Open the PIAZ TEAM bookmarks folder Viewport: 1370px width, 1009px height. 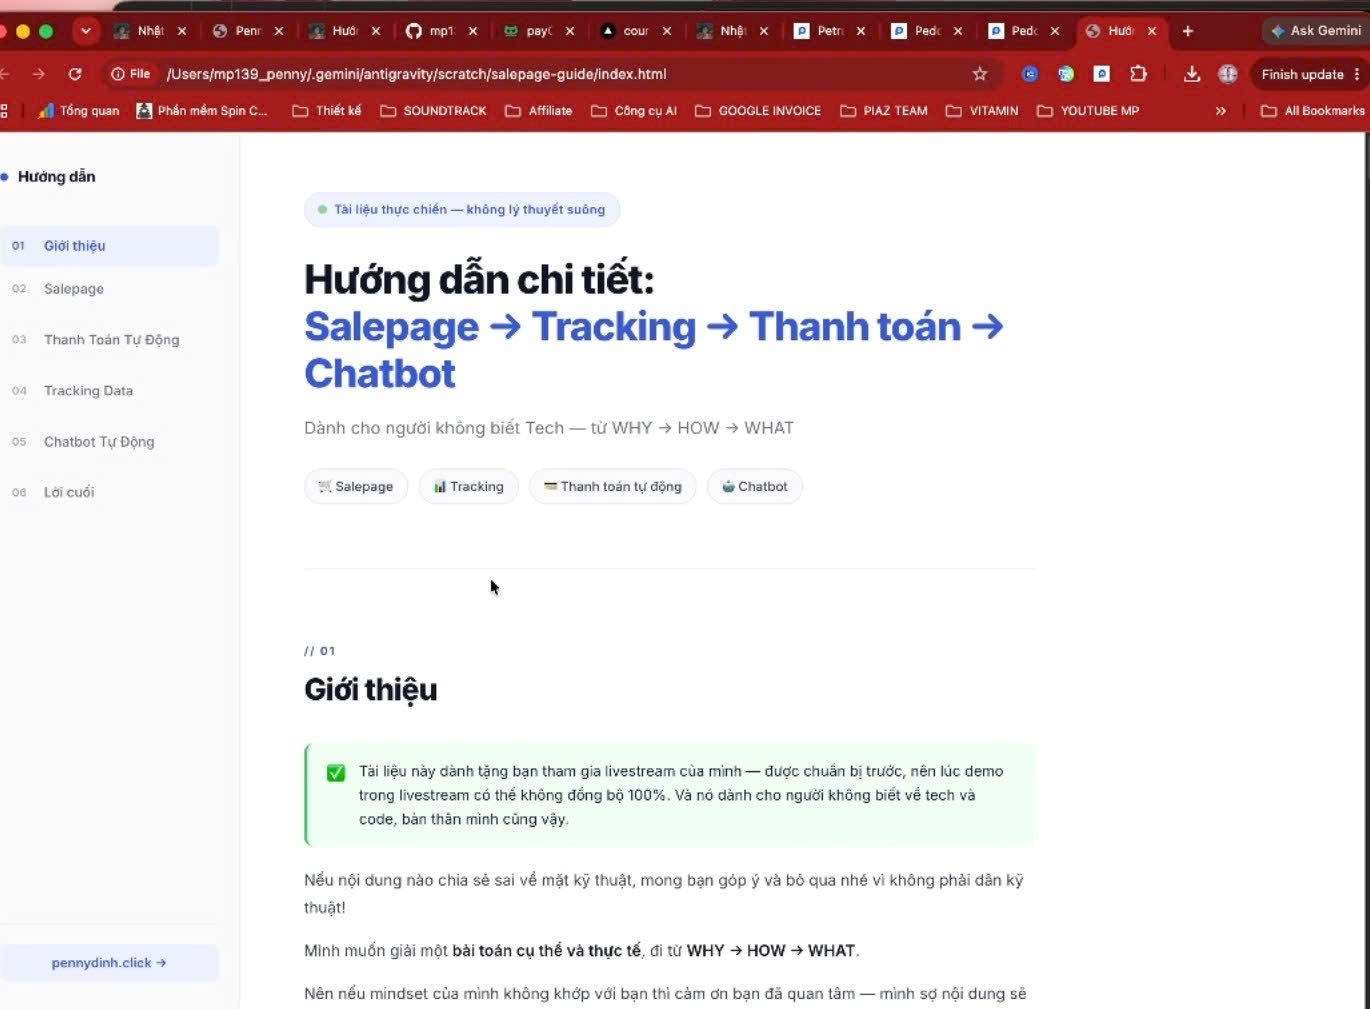(884, 111)
